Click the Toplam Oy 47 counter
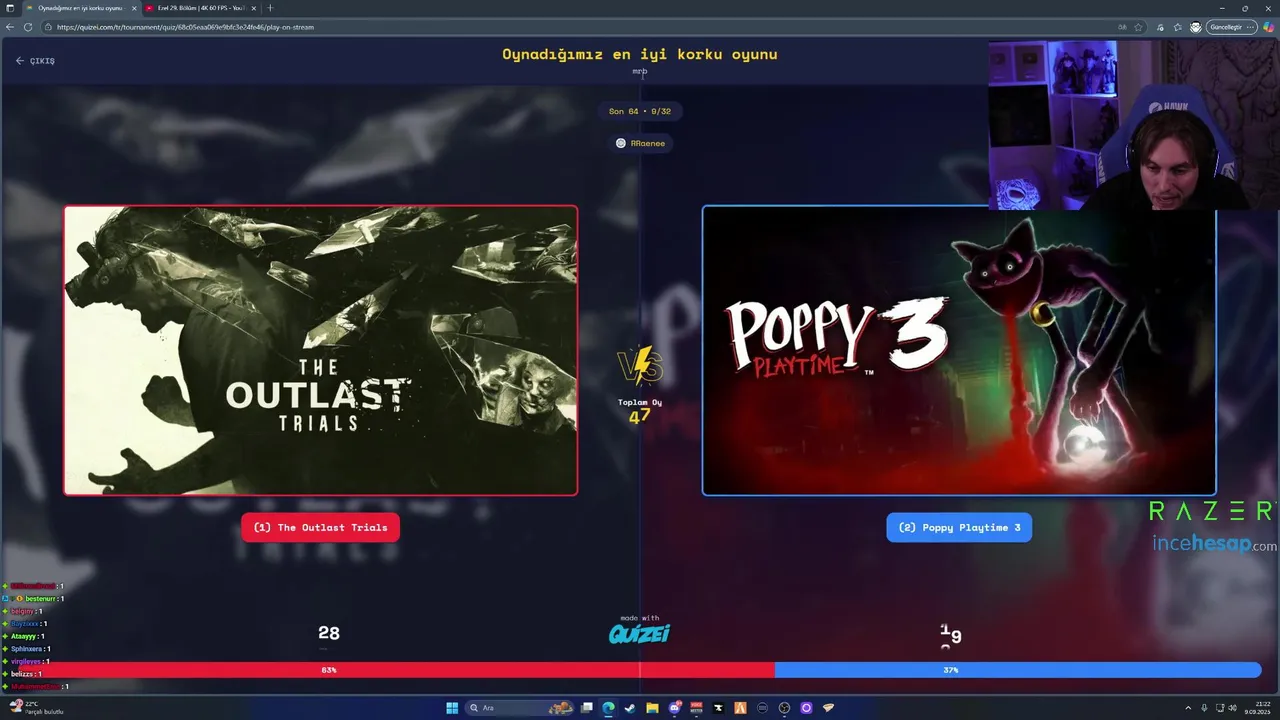 click(640, 411)
